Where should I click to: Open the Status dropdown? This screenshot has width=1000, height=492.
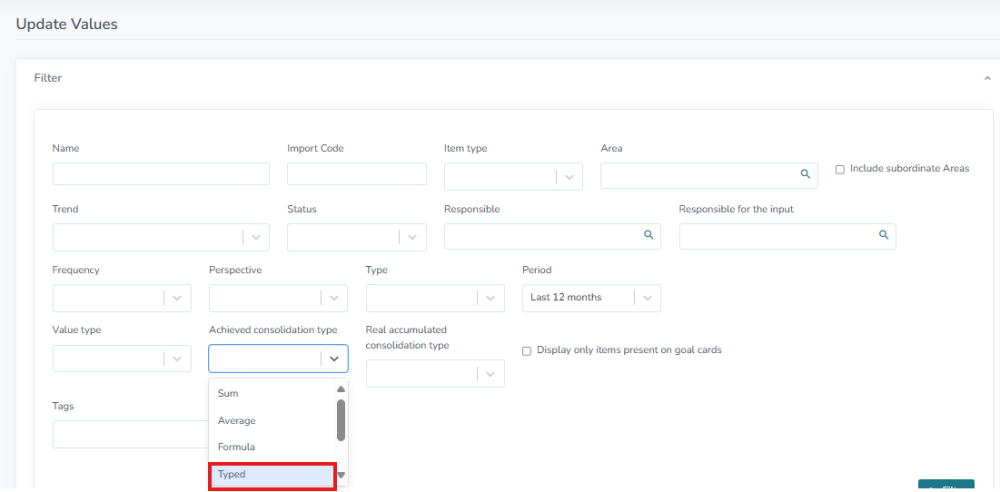(412, 237)
